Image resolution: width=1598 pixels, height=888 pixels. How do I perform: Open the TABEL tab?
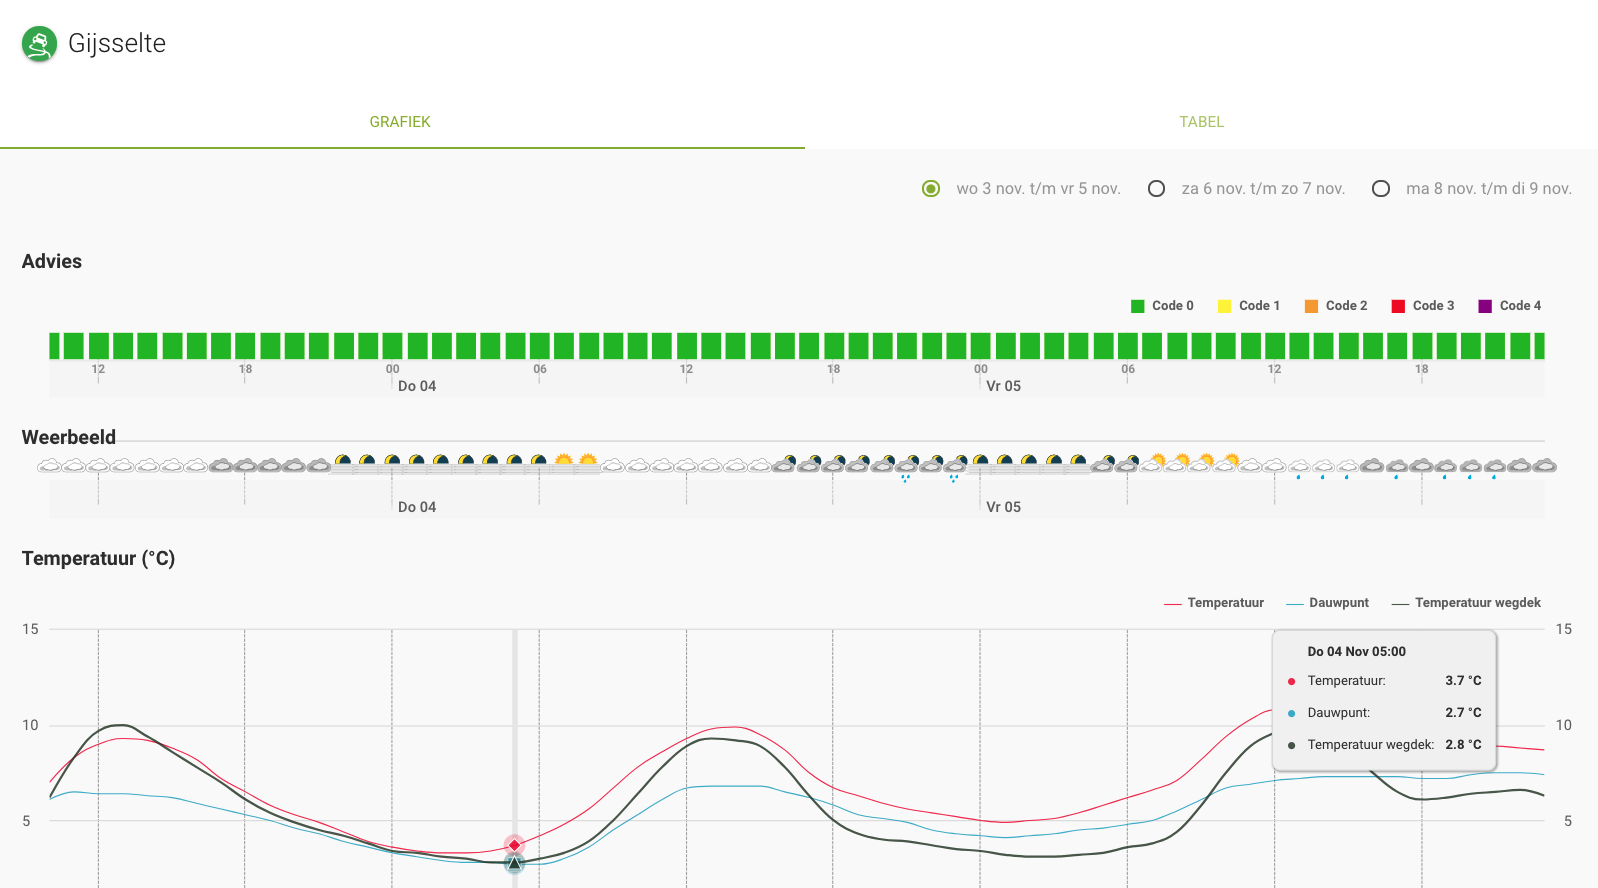[1201, 122]
